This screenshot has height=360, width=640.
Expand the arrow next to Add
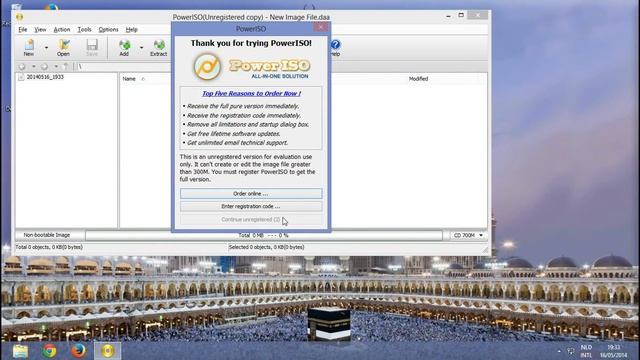142,48
